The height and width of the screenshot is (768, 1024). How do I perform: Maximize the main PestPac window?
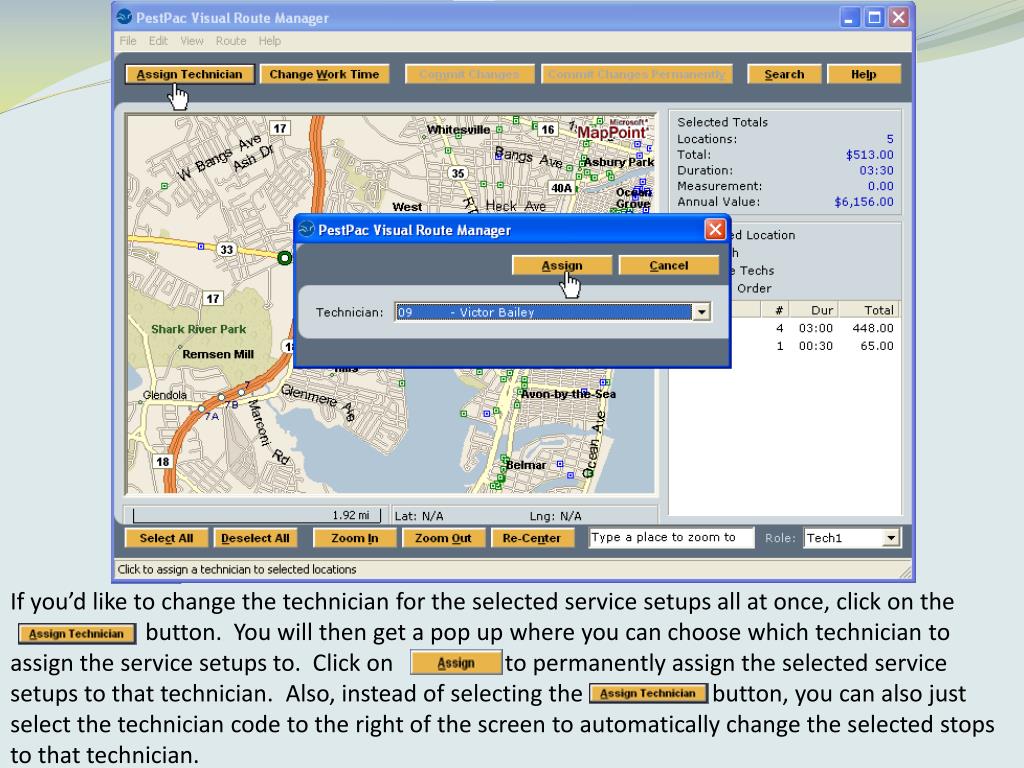pyautogui.click(x=874, y=17)
